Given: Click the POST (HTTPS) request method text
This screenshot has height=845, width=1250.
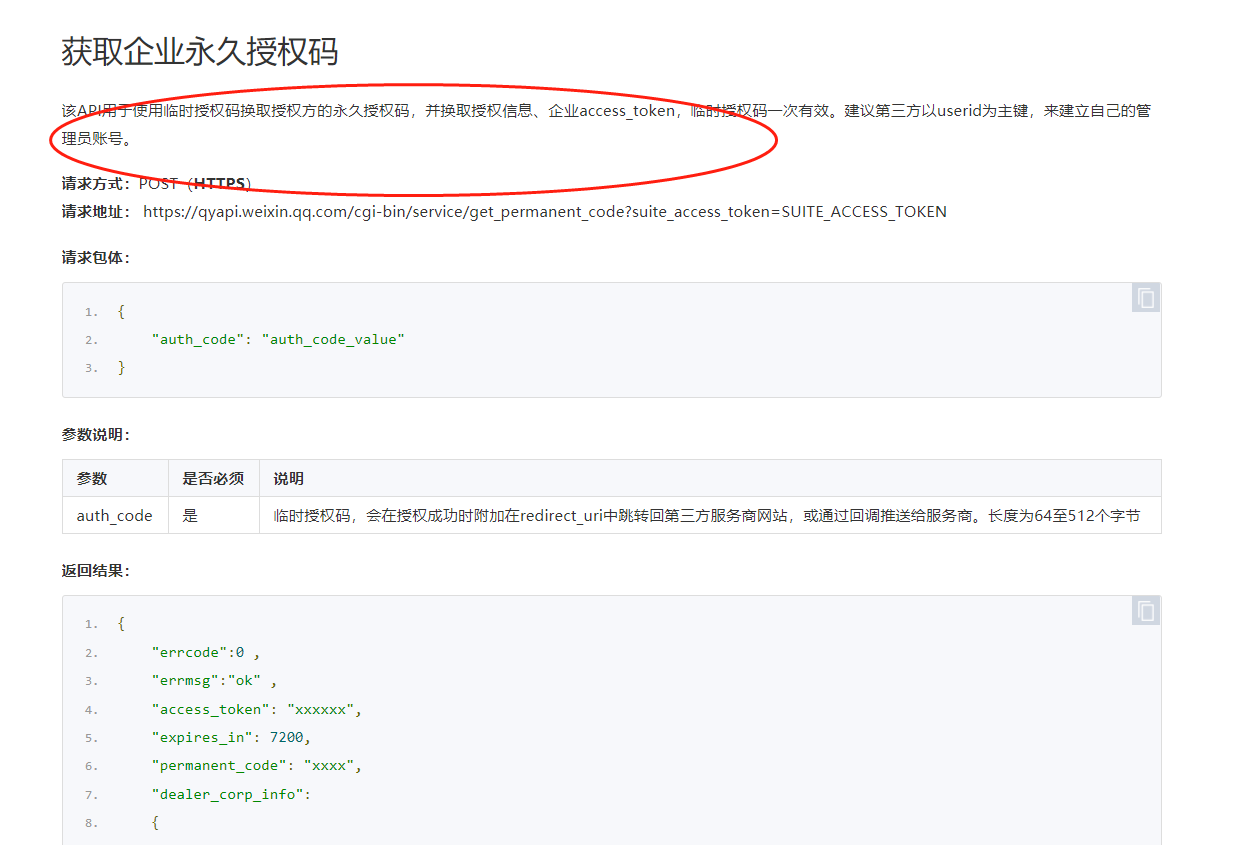Looking at the screenshot, I should pos(195,183).
